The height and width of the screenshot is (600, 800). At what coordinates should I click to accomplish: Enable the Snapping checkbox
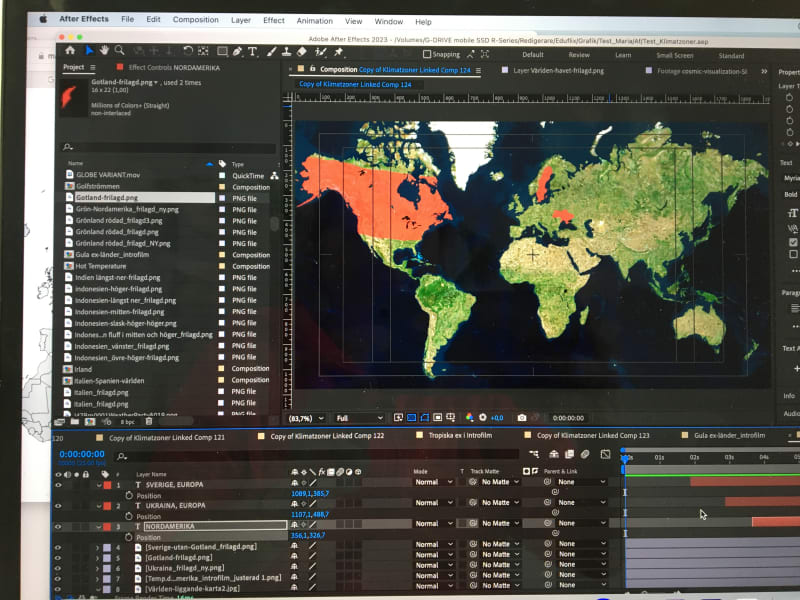pyautogui.click(x=428, y=55)
